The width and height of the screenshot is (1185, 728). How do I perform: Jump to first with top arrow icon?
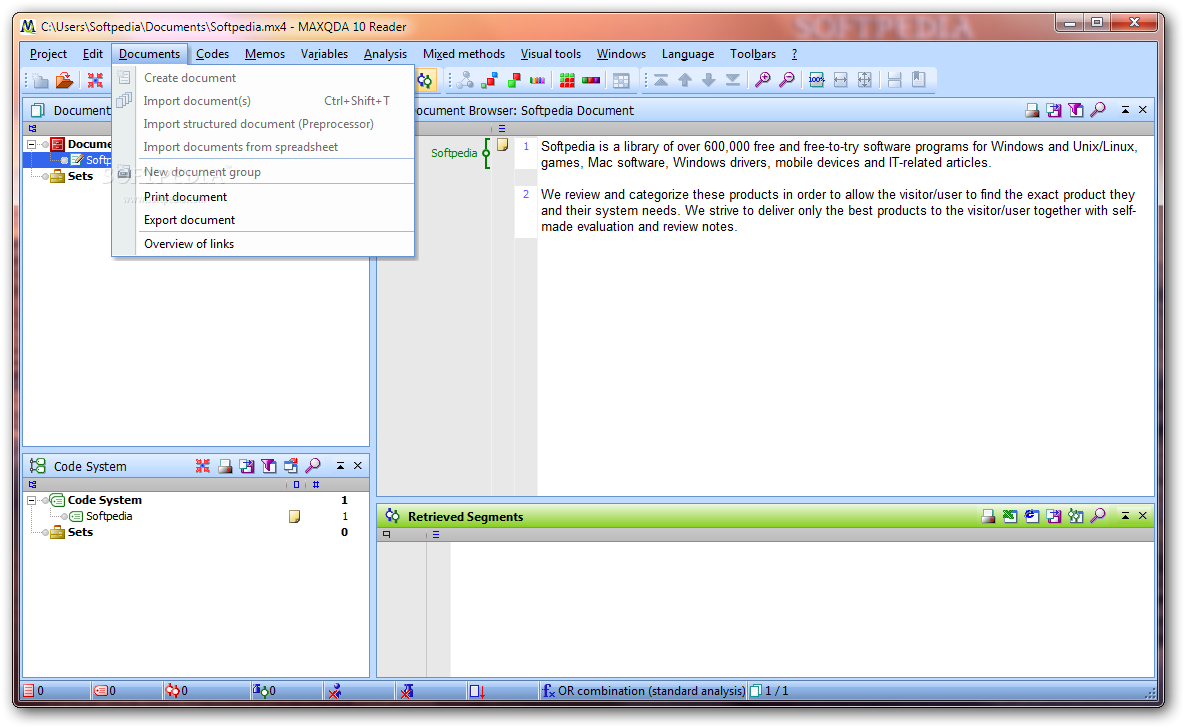[x=661, y=80]
